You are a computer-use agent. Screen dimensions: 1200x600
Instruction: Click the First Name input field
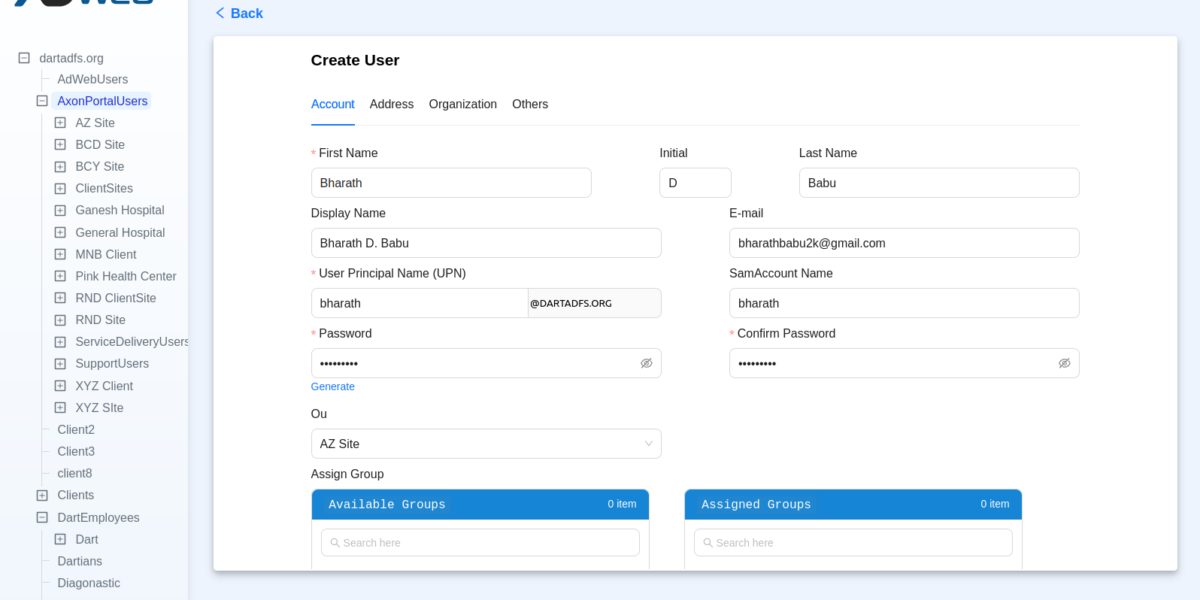450,182
